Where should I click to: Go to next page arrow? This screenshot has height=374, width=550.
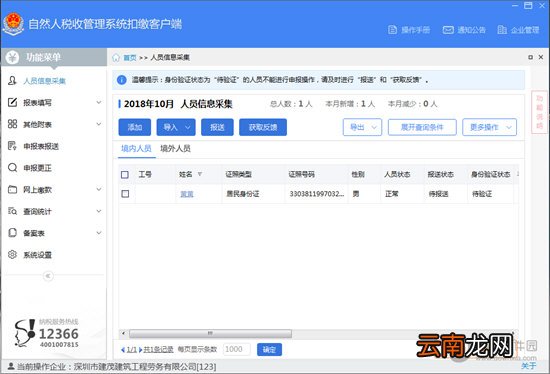click(x=140, y=350)
